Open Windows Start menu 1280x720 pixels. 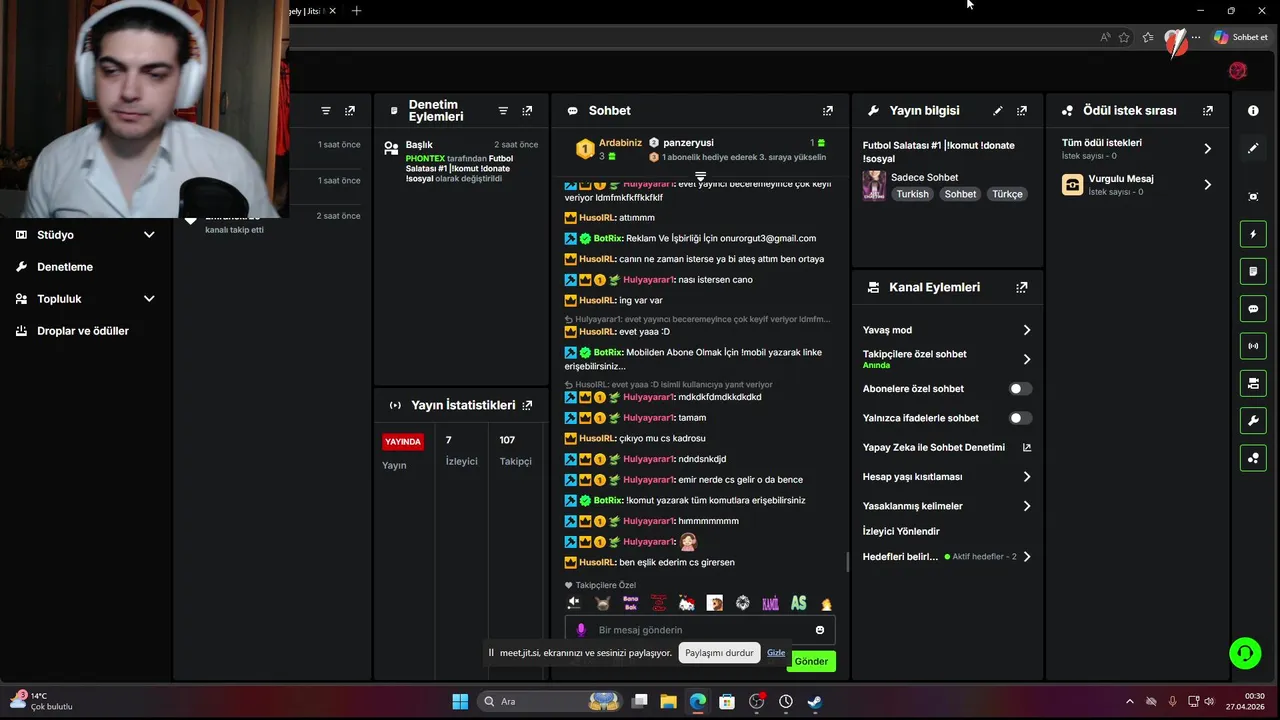pos(460,701)
